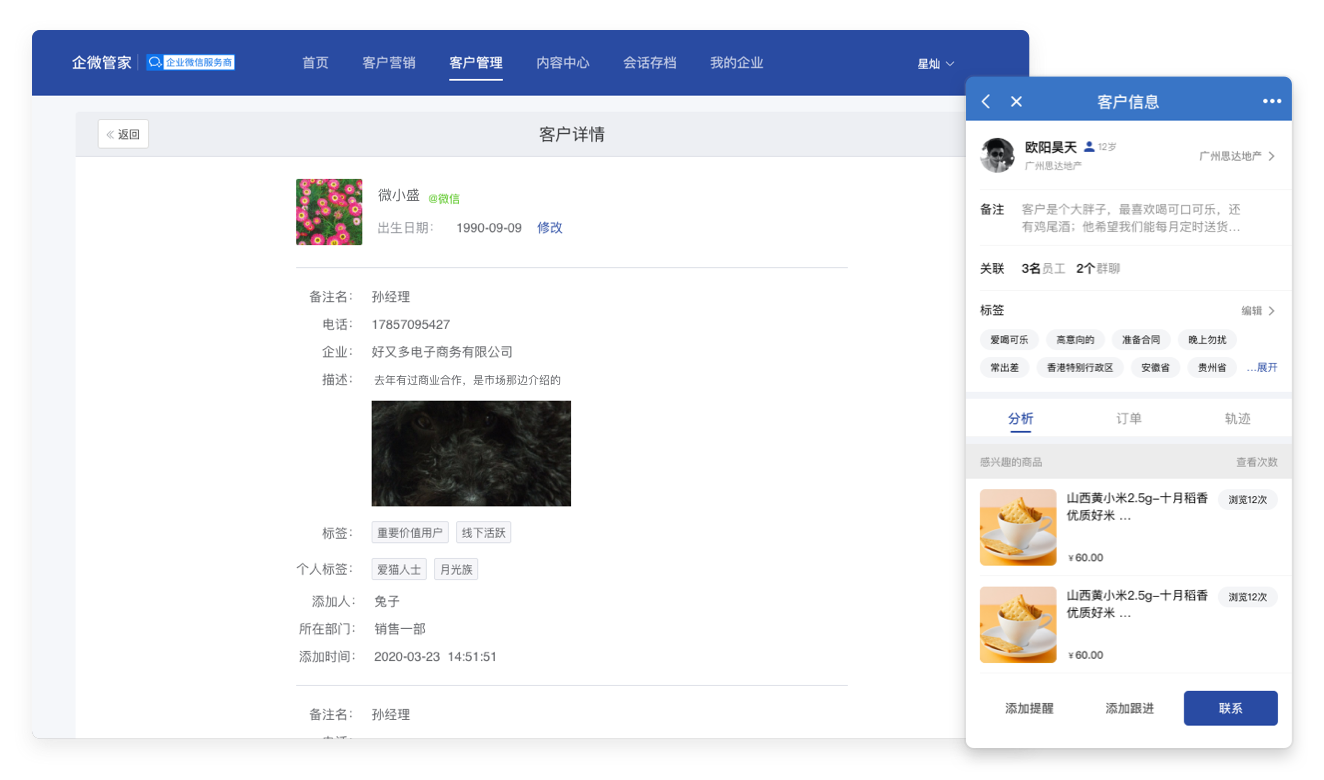1324x780 pixels.
Task: Select 客户管理 in the top navigation
Action: pyautogui.click(x=476, y=63)
